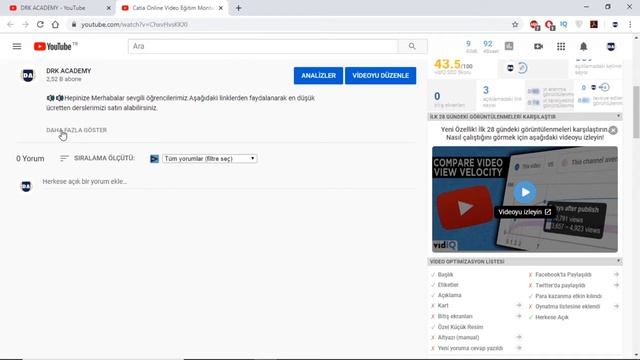640x360 pixels.
Task: Click the Para kazanma etkin kılındı item
Action: pyautogui.click(x=569, y=296)
